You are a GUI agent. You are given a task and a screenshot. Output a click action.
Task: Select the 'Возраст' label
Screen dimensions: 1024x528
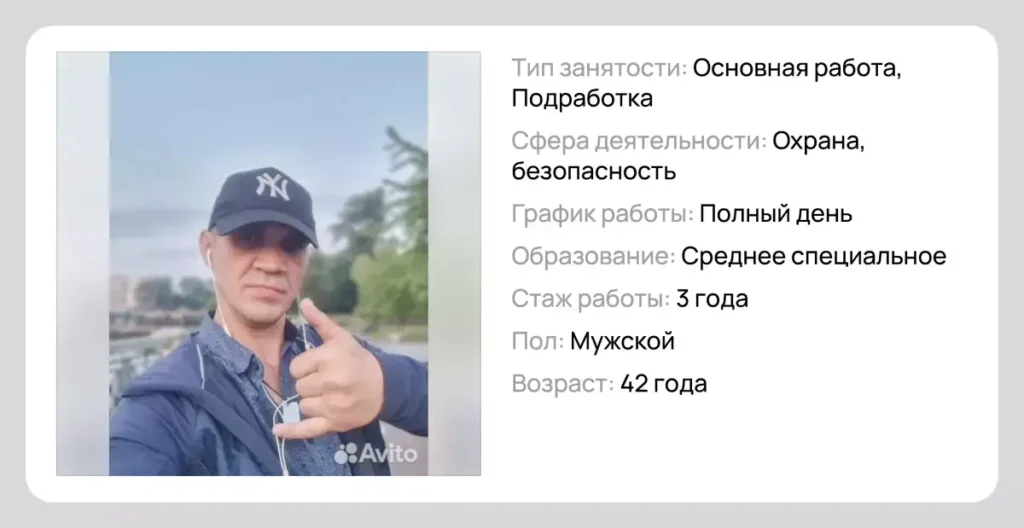pos(562,384)
